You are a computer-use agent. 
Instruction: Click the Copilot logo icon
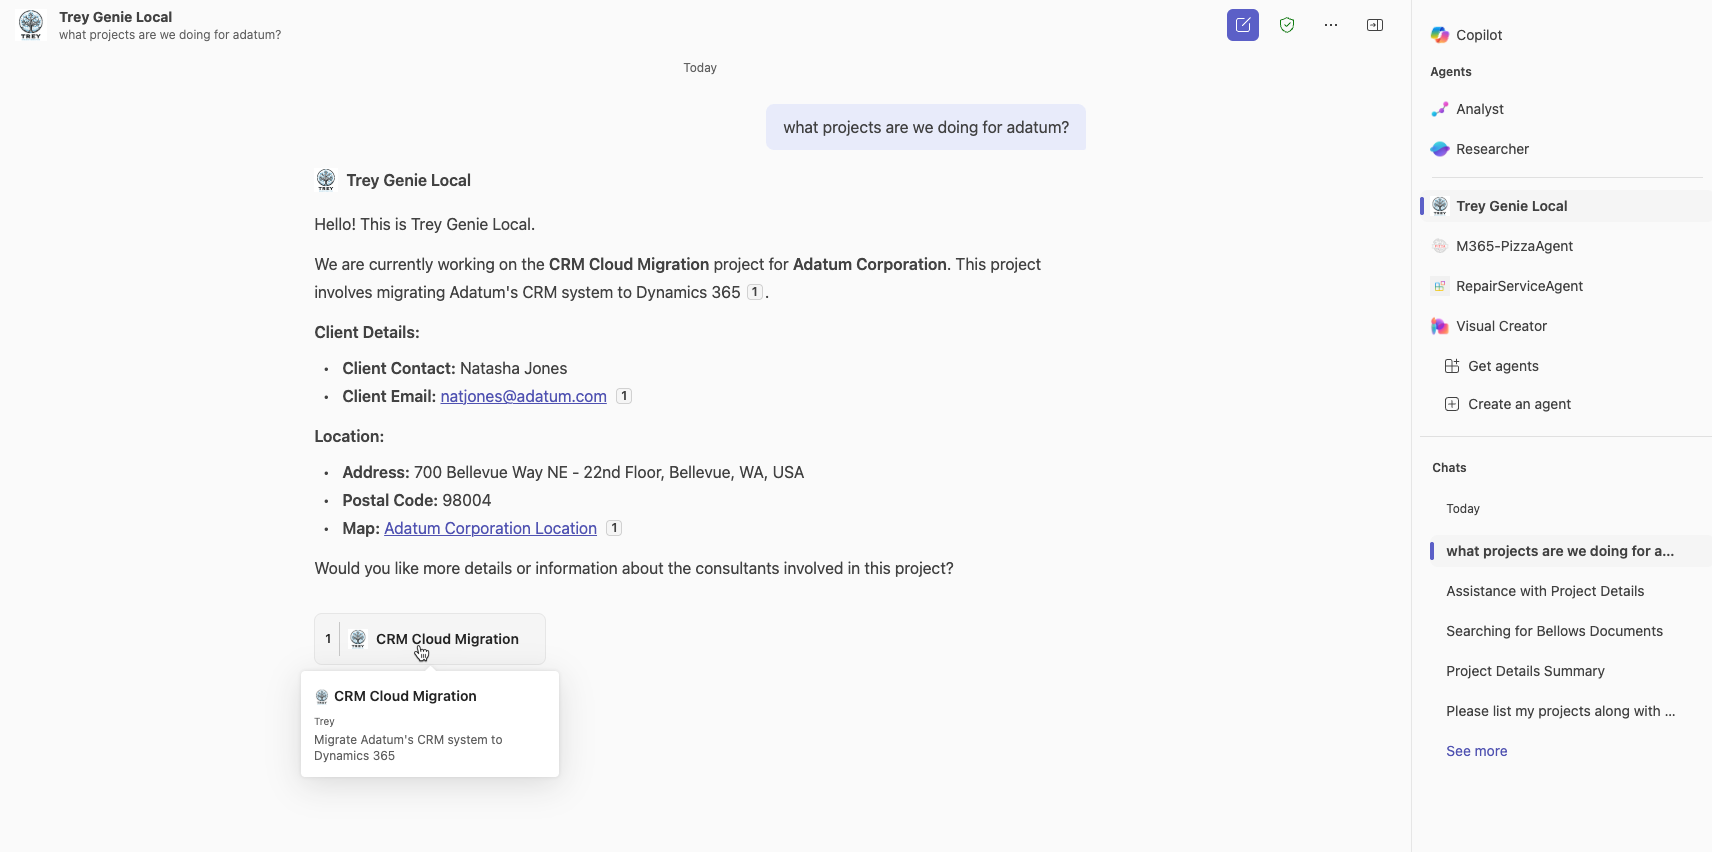pos(1440,35)
